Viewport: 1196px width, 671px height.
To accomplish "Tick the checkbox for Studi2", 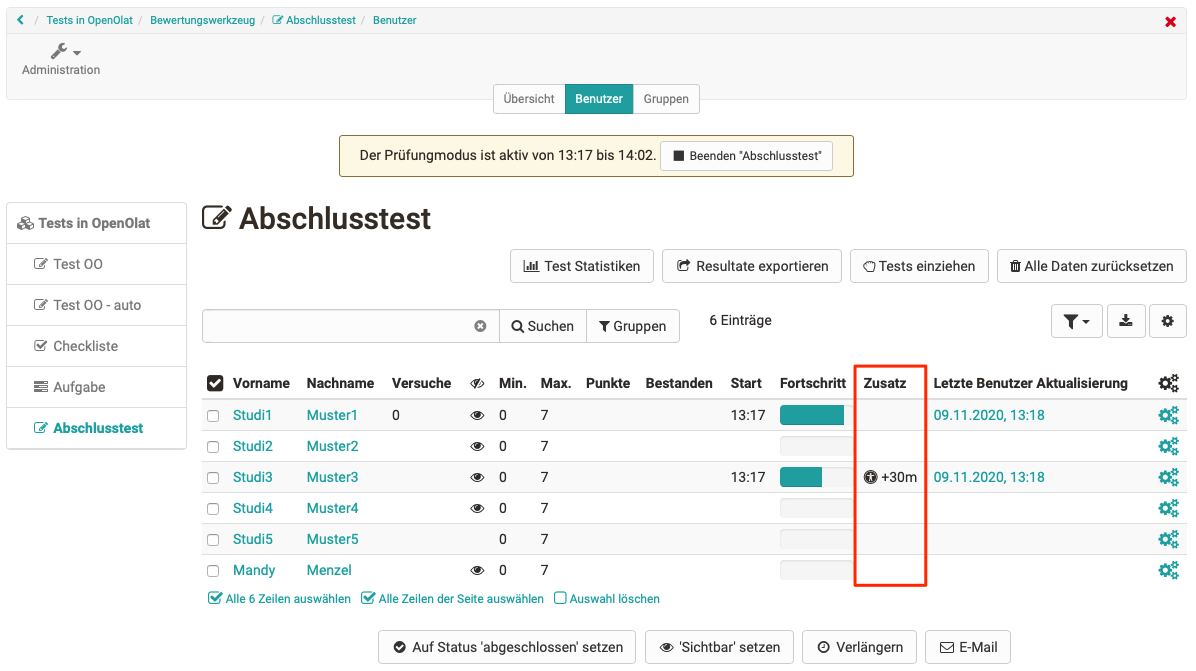I will tap(213, 447).
